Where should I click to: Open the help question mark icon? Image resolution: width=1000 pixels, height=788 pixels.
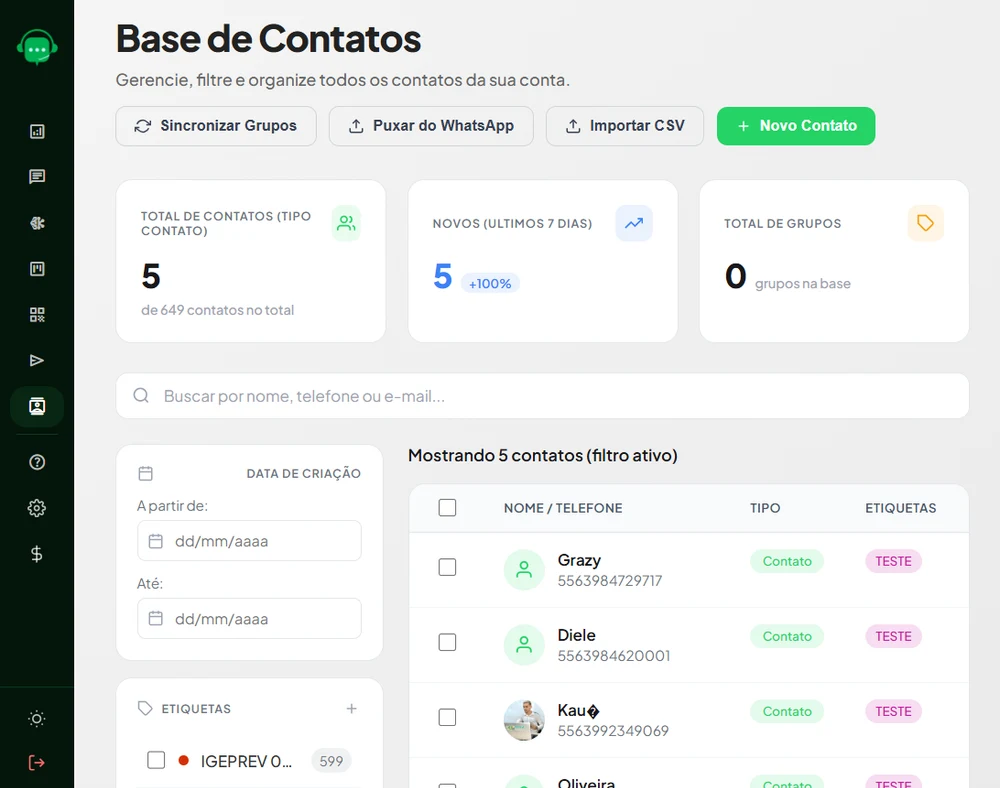37,462
